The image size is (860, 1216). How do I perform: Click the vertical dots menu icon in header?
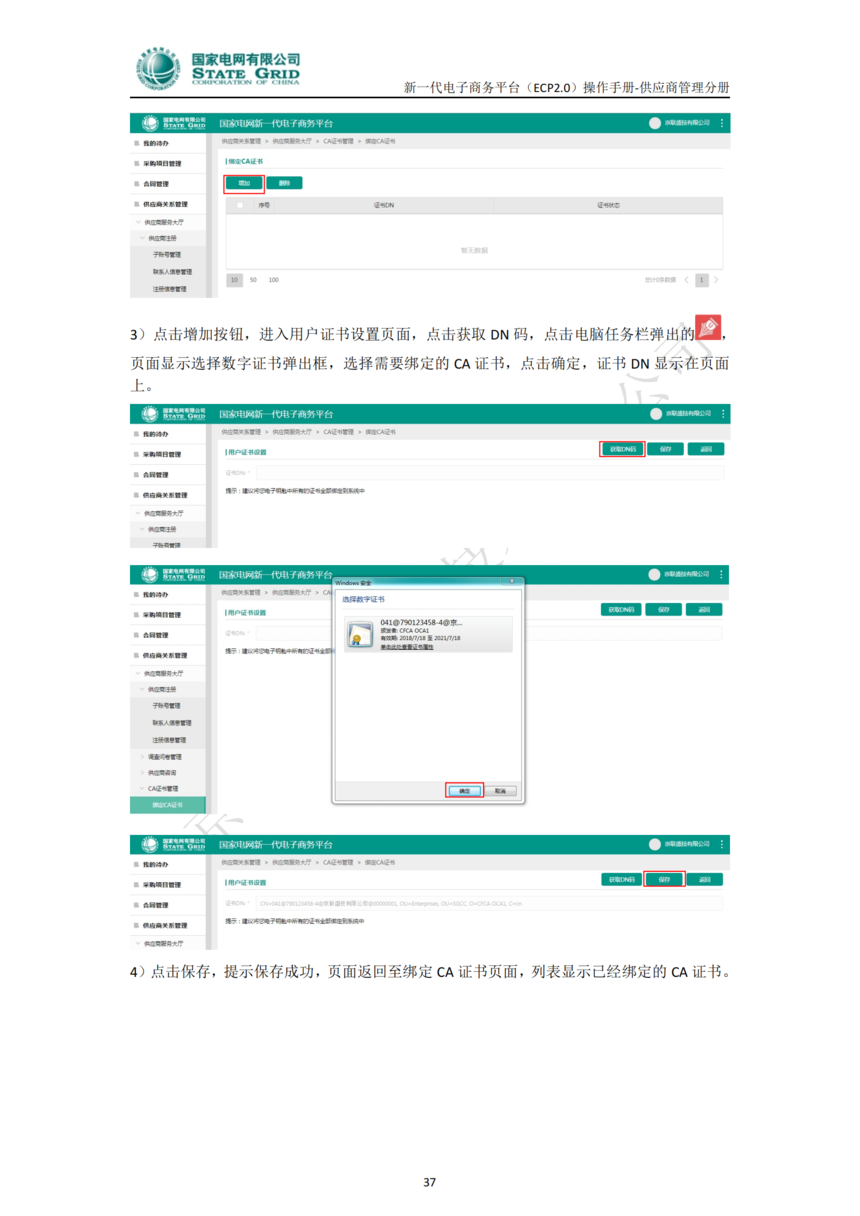pos(723,122)
